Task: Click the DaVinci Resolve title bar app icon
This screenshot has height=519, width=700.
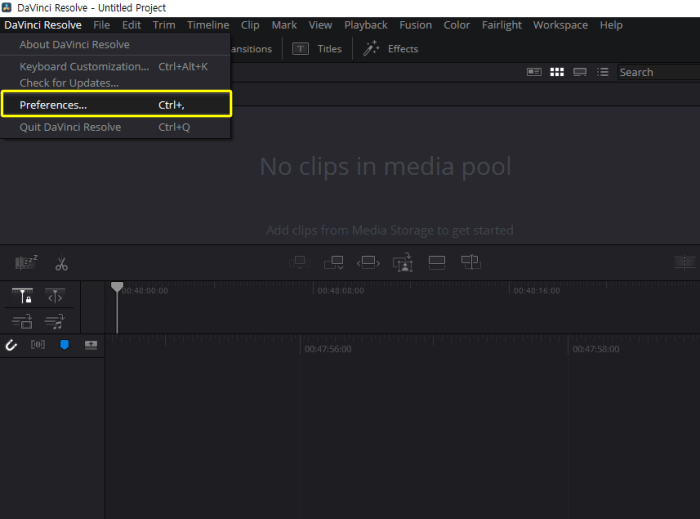Action: pyautogui.click(x=7, y=7)
